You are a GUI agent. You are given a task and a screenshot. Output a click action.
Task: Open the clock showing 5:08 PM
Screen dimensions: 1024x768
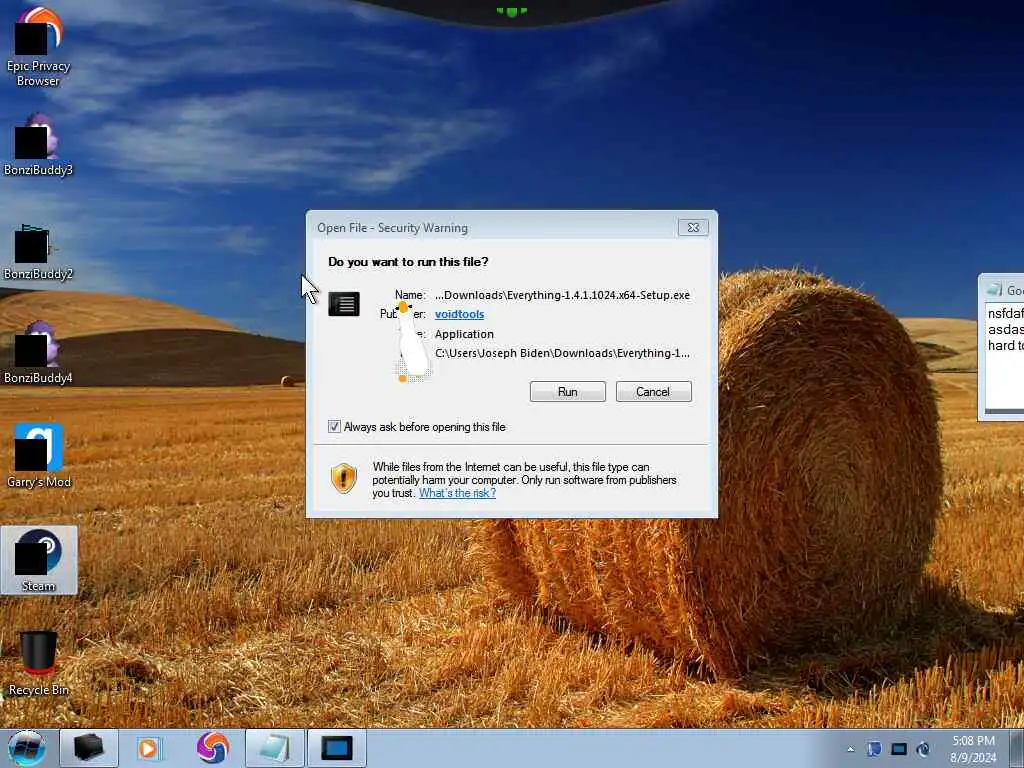click(x=973, y=749)
